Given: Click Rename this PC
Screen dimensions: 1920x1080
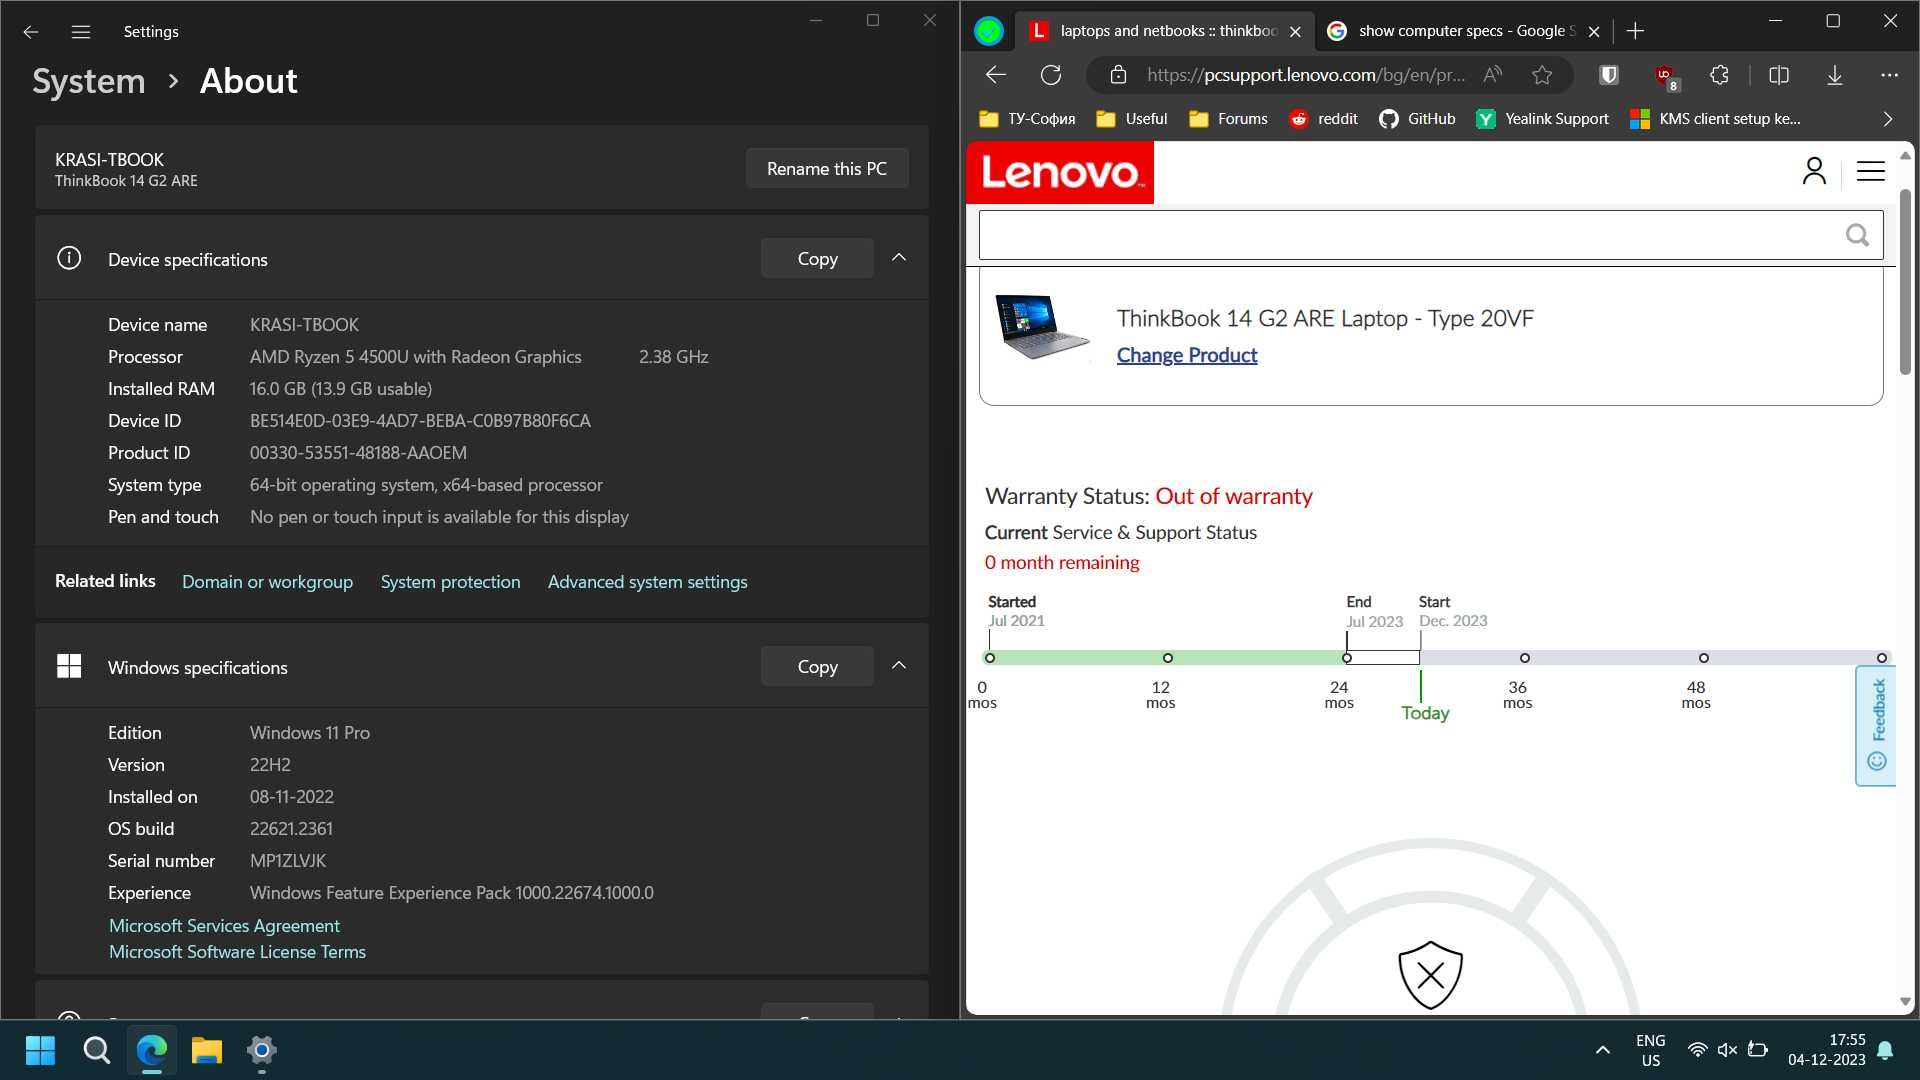Looking at the screenshot, I should (827, 168).
